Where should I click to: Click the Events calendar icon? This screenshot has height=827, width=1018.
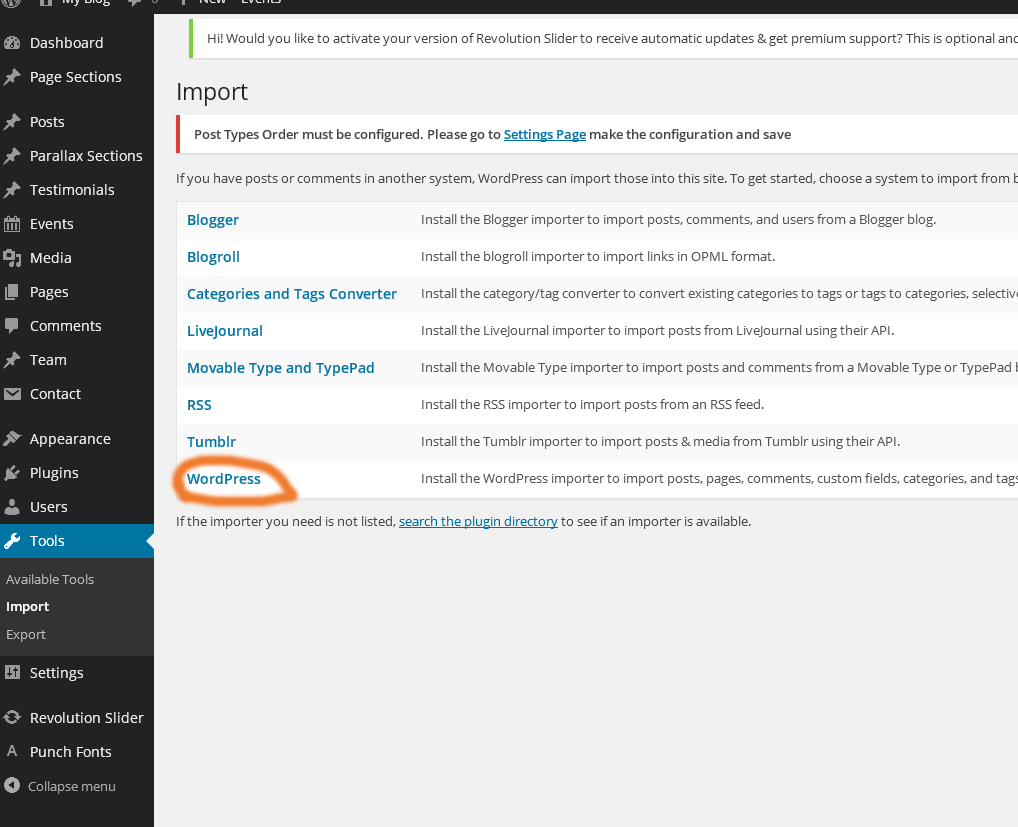click(12, 224)
